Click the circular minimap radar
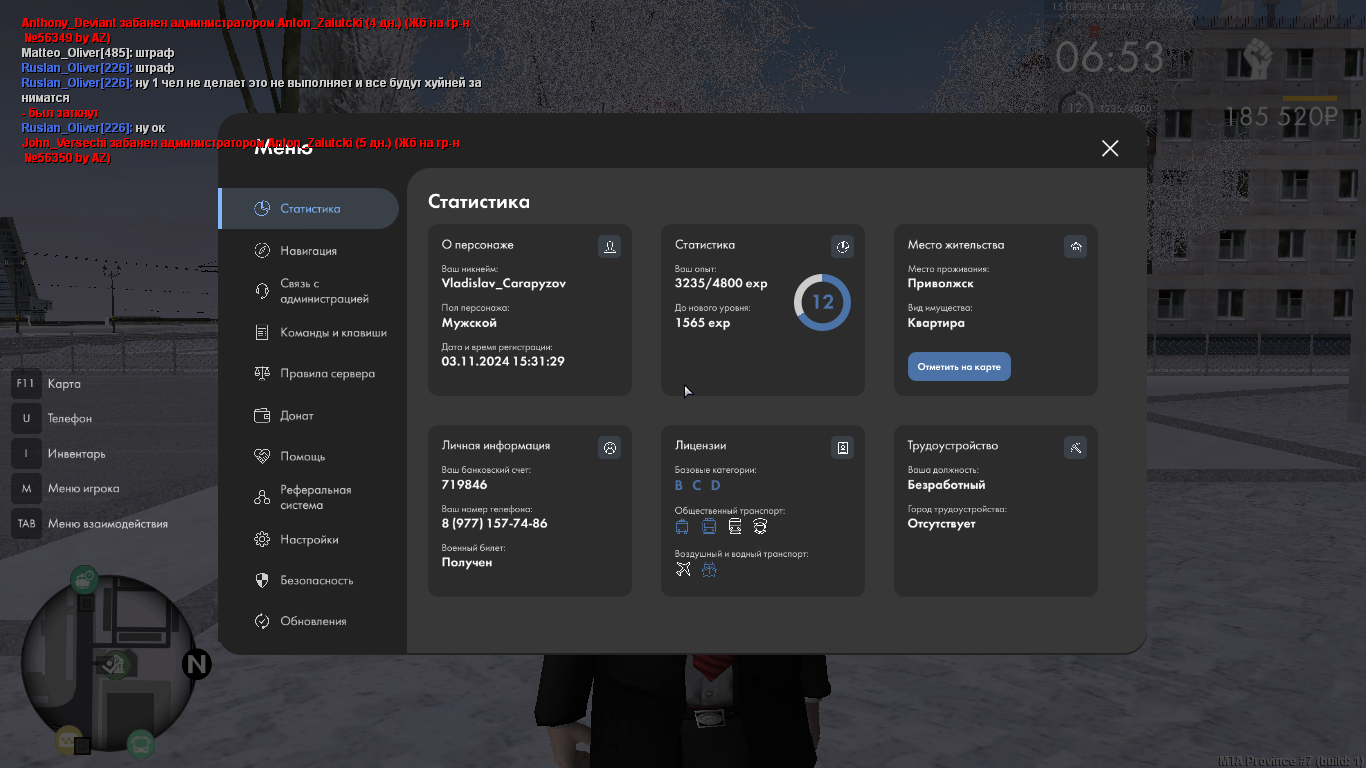This screenshot has width=1366, height=768. 108,665
